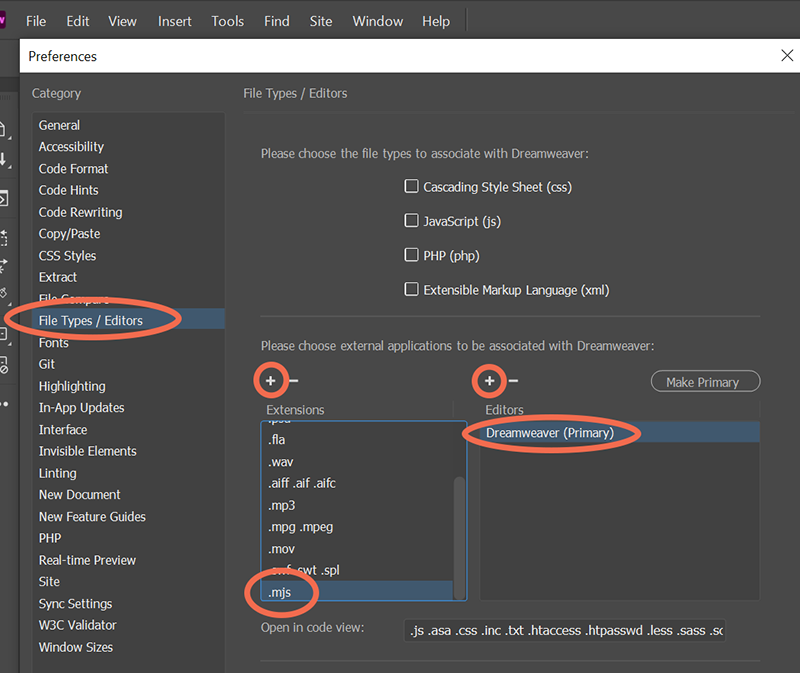Viewport: 800px width, 673px height.
Task: Check the PHP (php) checkbox
Action: [411, 255]
